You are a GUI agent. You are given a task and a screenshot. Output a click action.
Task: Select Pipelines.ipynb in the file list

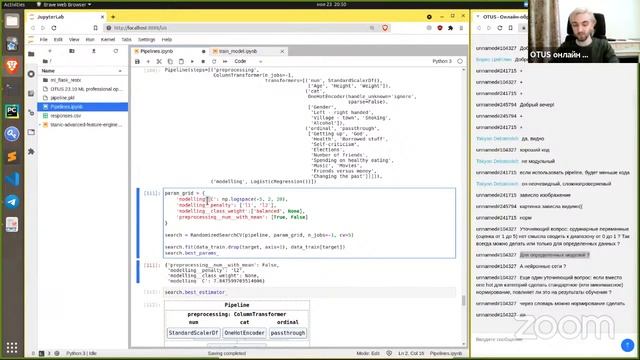click(82, 107)
